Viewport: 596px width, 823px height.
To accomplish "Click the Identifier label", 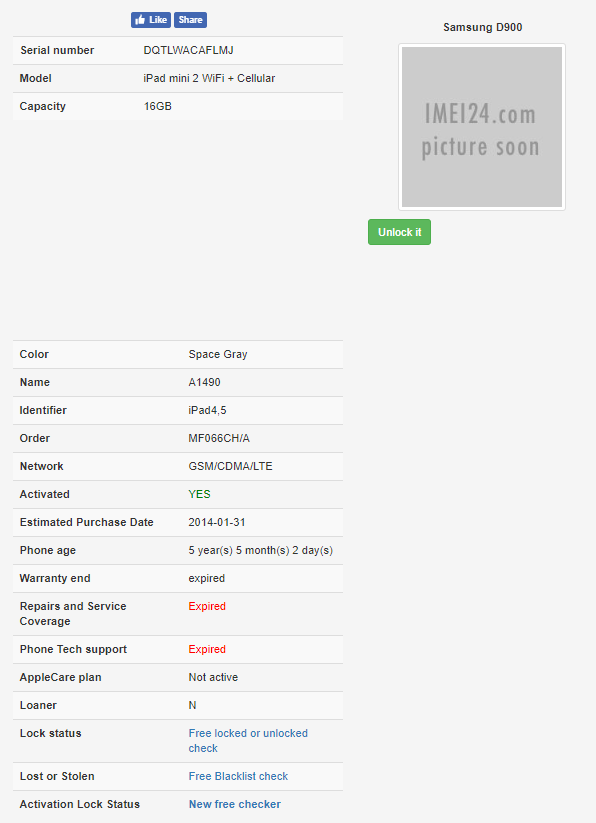I will pyautogui.click(x=43, y=410).
